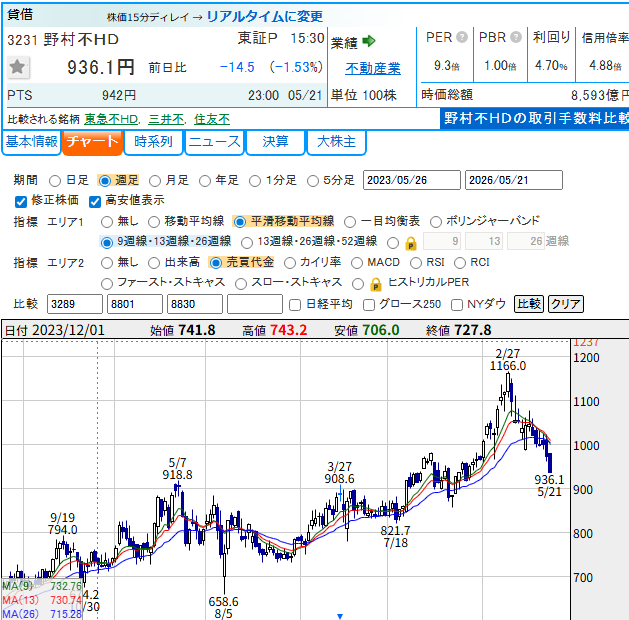
Task: Click the green 業績 arrow icon
Action: click(x=368, y=41)
